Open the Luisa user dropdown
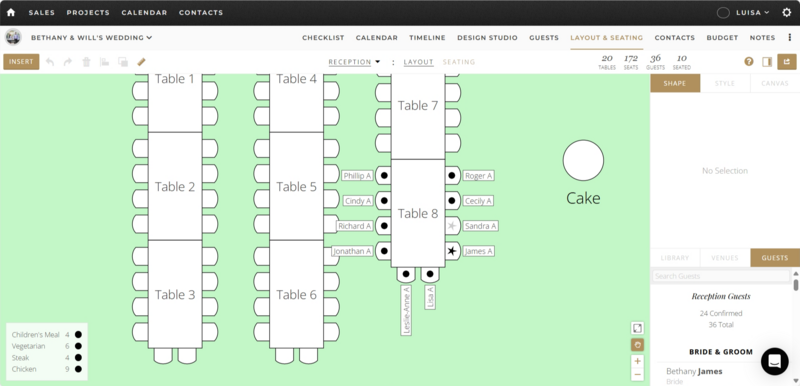The height and width of the screenshot is (386, 800). coord(753,13)
